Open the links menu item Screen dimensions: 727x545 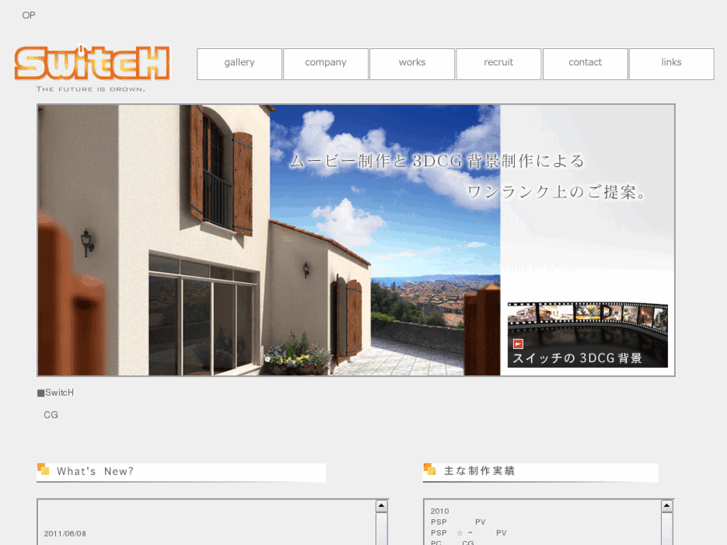(671, 64)
